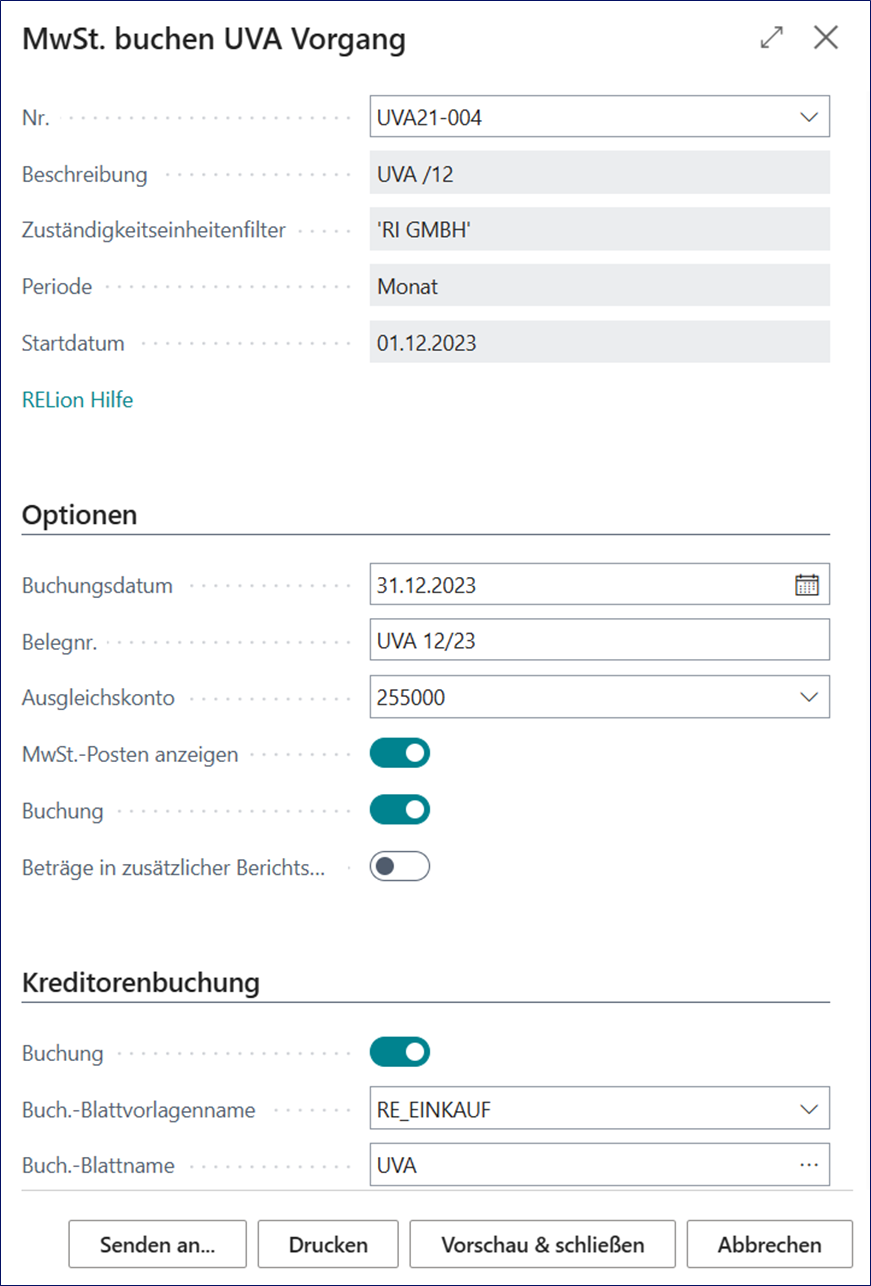
Task: Disable the Buchung switch under Optionen
Action: (400, 810)
